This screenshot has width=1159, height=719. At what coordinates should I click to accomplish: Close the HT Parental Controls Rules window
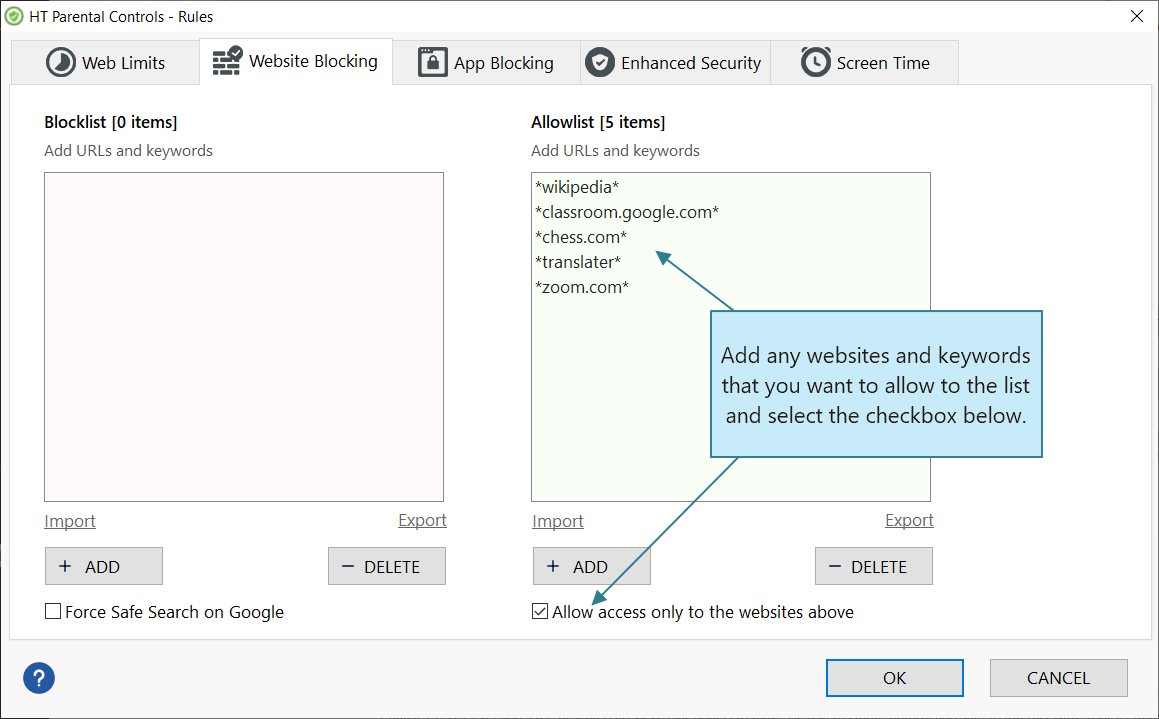pyautogui.click(x=1137, y=16)
